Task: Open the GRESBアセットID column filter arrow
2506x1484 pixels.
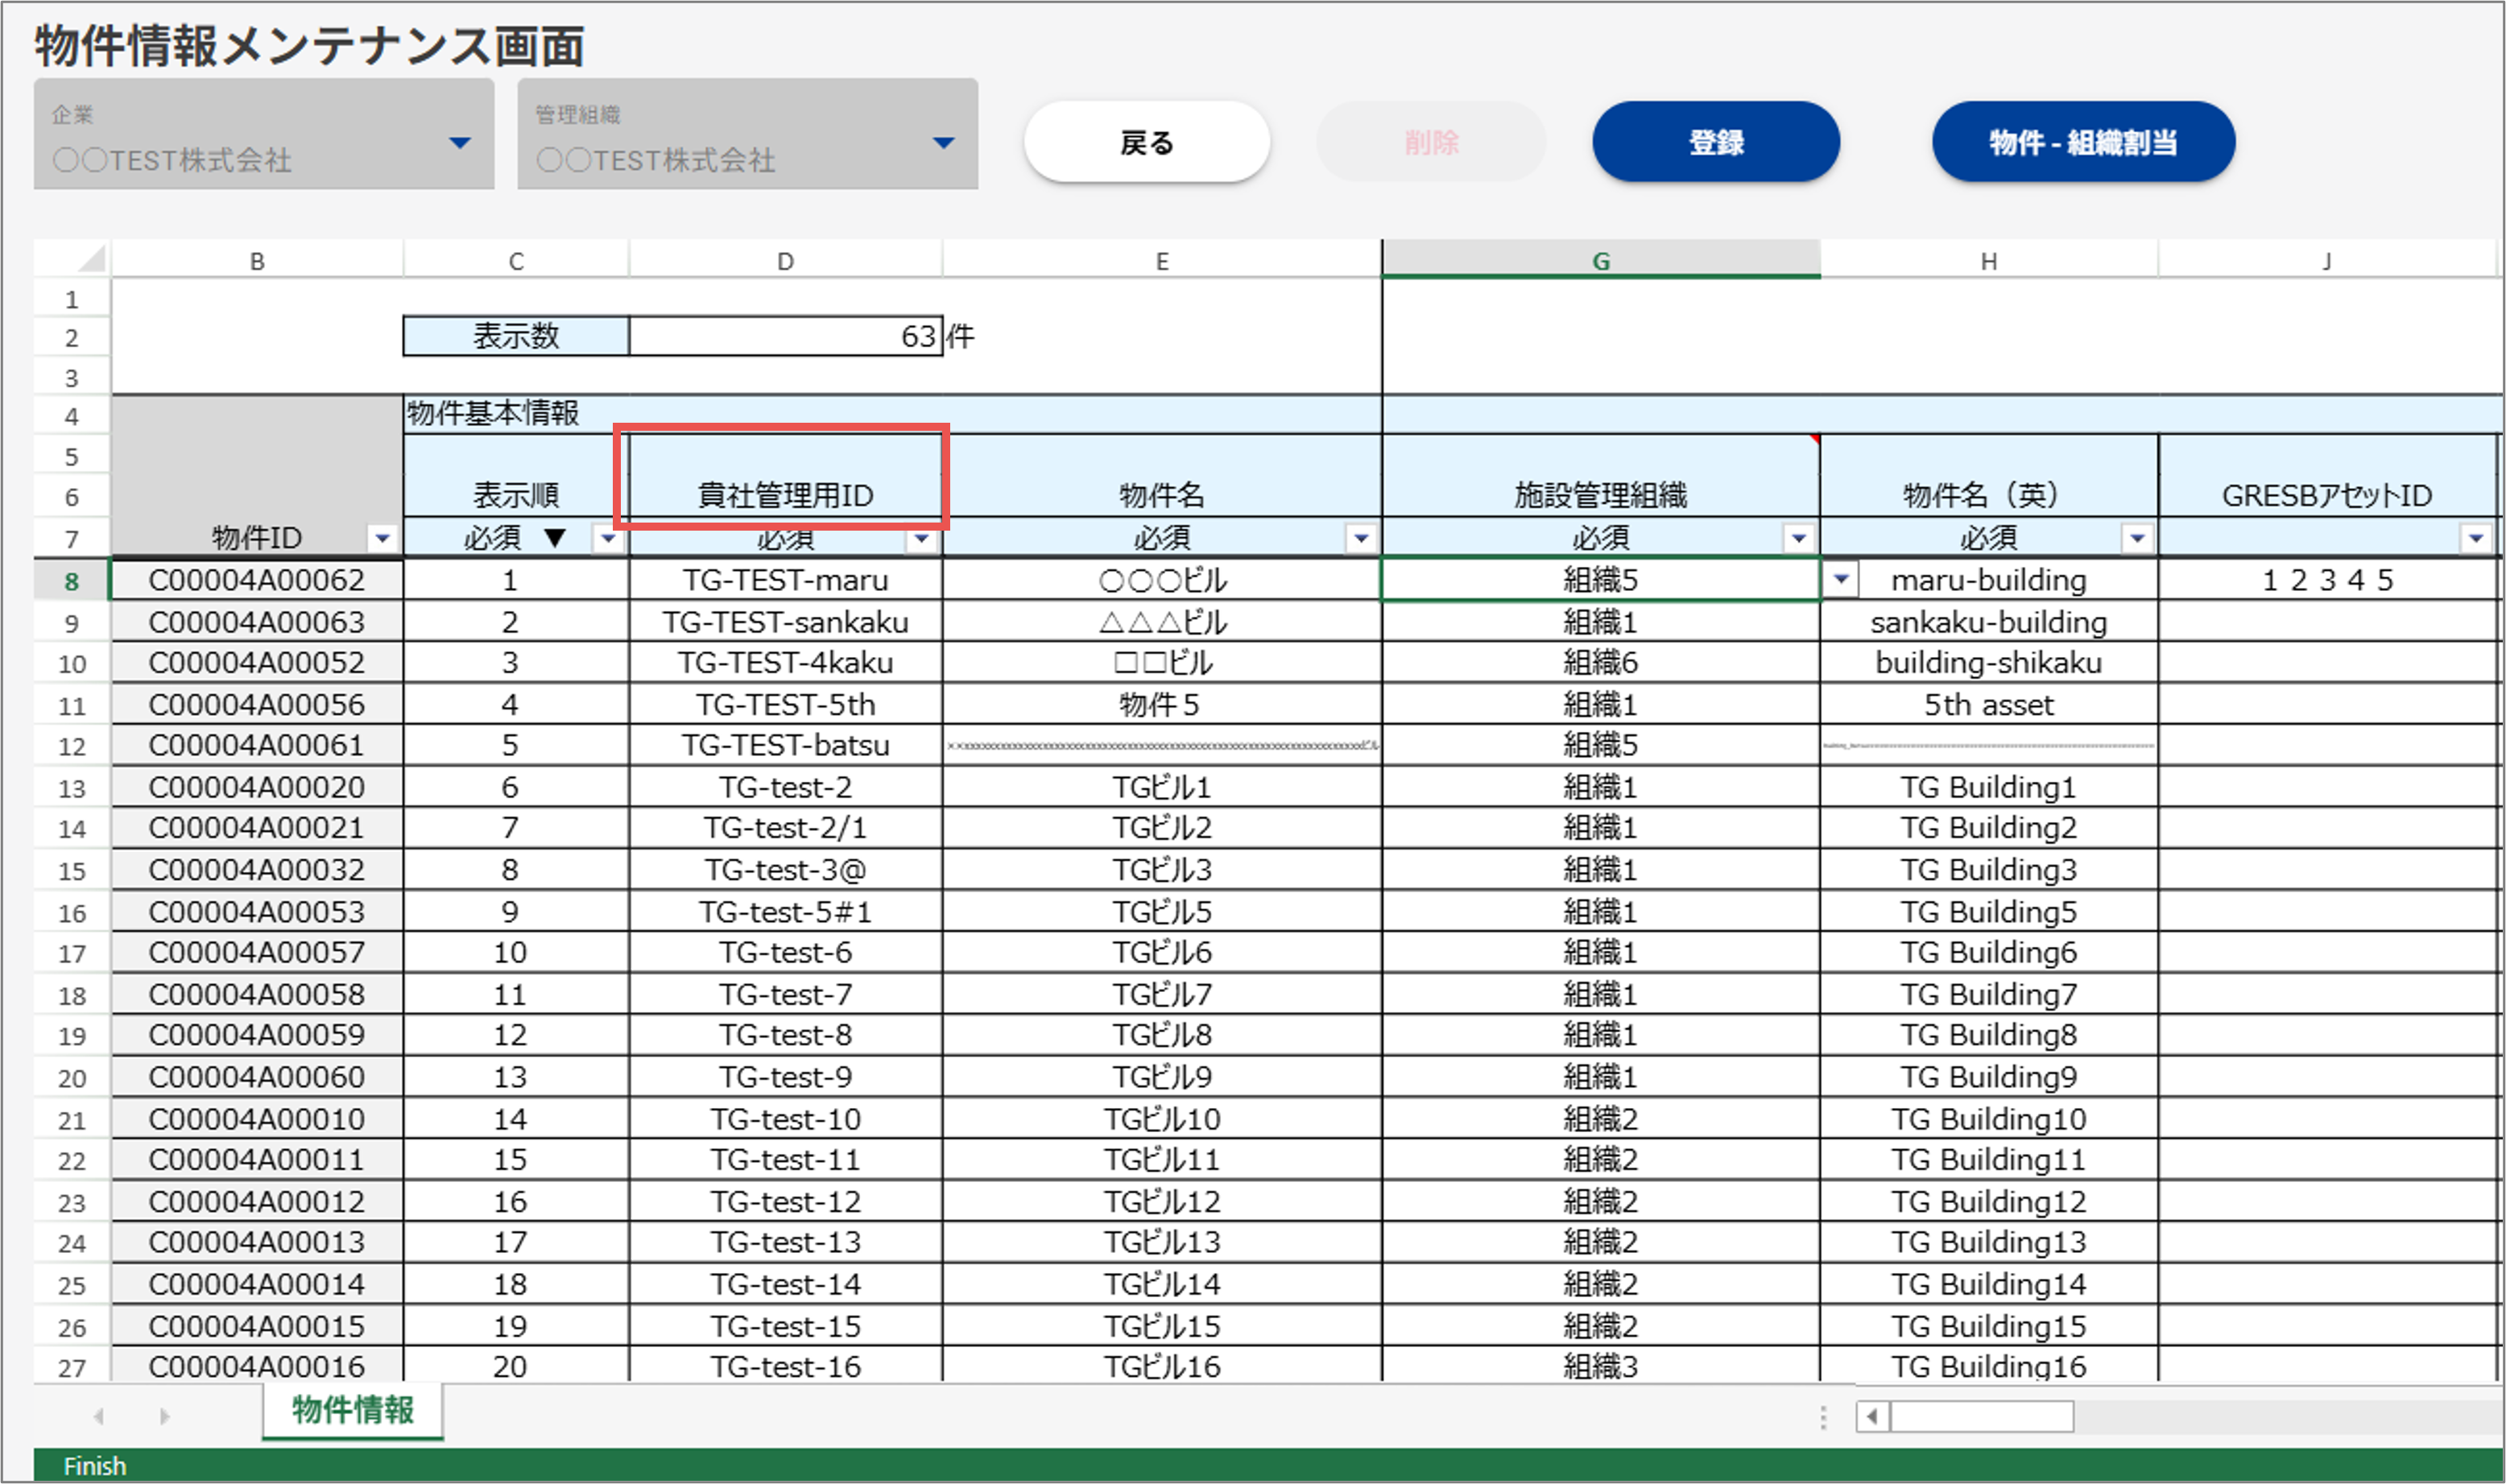Action: coord(2475,539)
